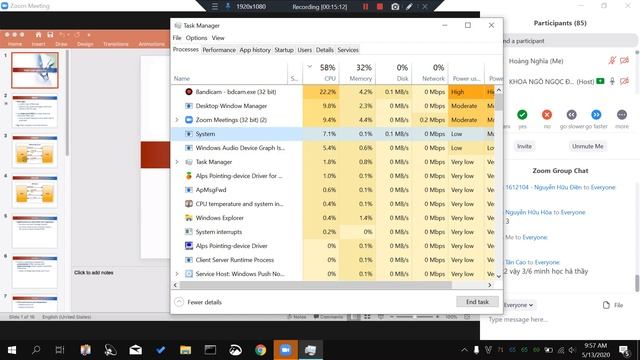The image size is (640, 360).
Task: Open the Everyone recipient dropdown
Action: [x=518, y=305]
